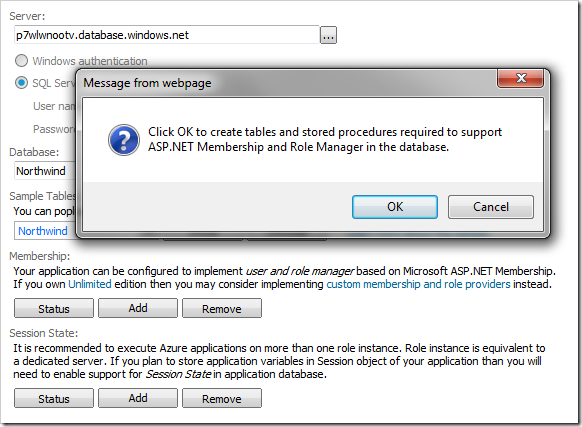582x427 pixels.
Task: Open the Unlimited edition link
Action: pyautogui.click(x=90, y=284)
